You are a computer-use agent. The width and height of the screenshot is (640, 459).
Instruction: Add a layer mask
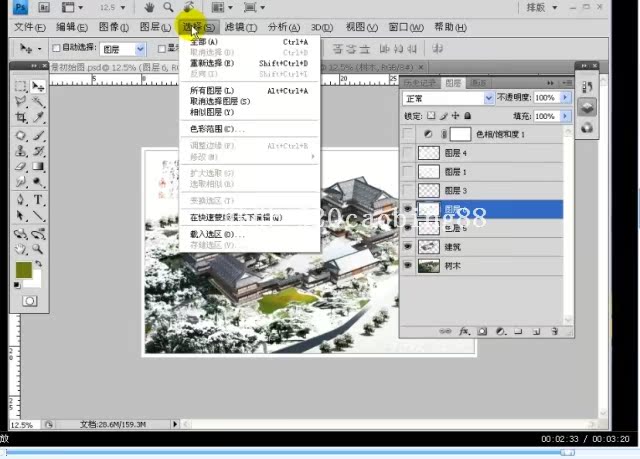[482, 331]
